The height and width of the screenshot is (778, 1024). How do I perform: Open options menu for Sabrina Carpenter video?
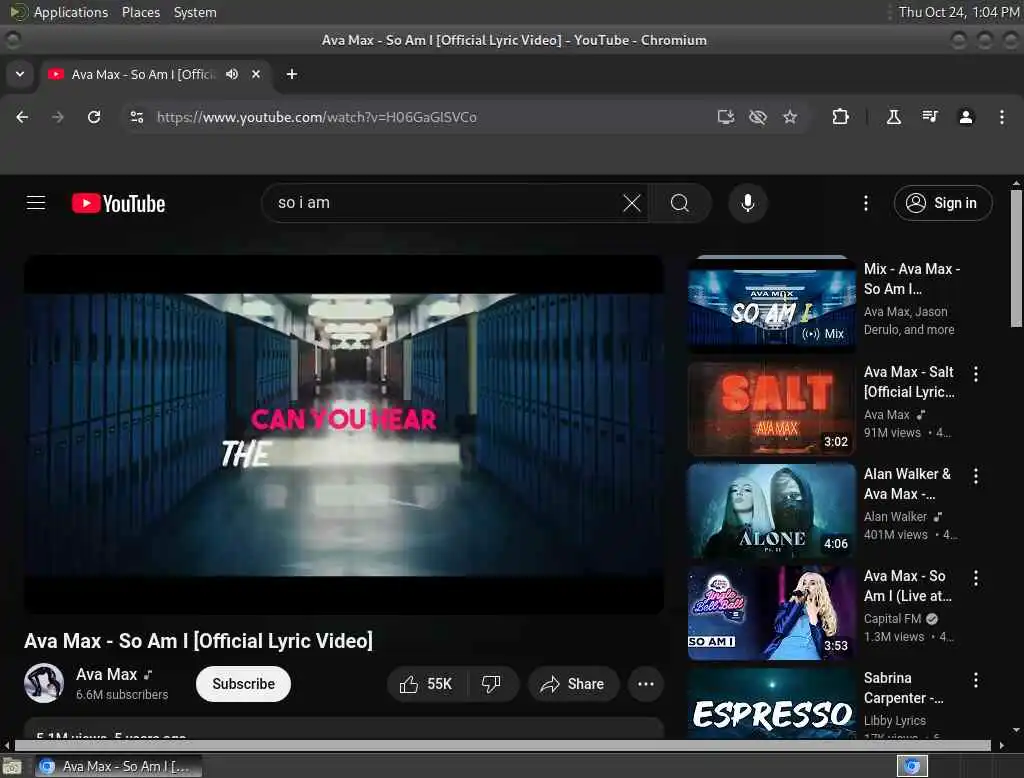976,679
